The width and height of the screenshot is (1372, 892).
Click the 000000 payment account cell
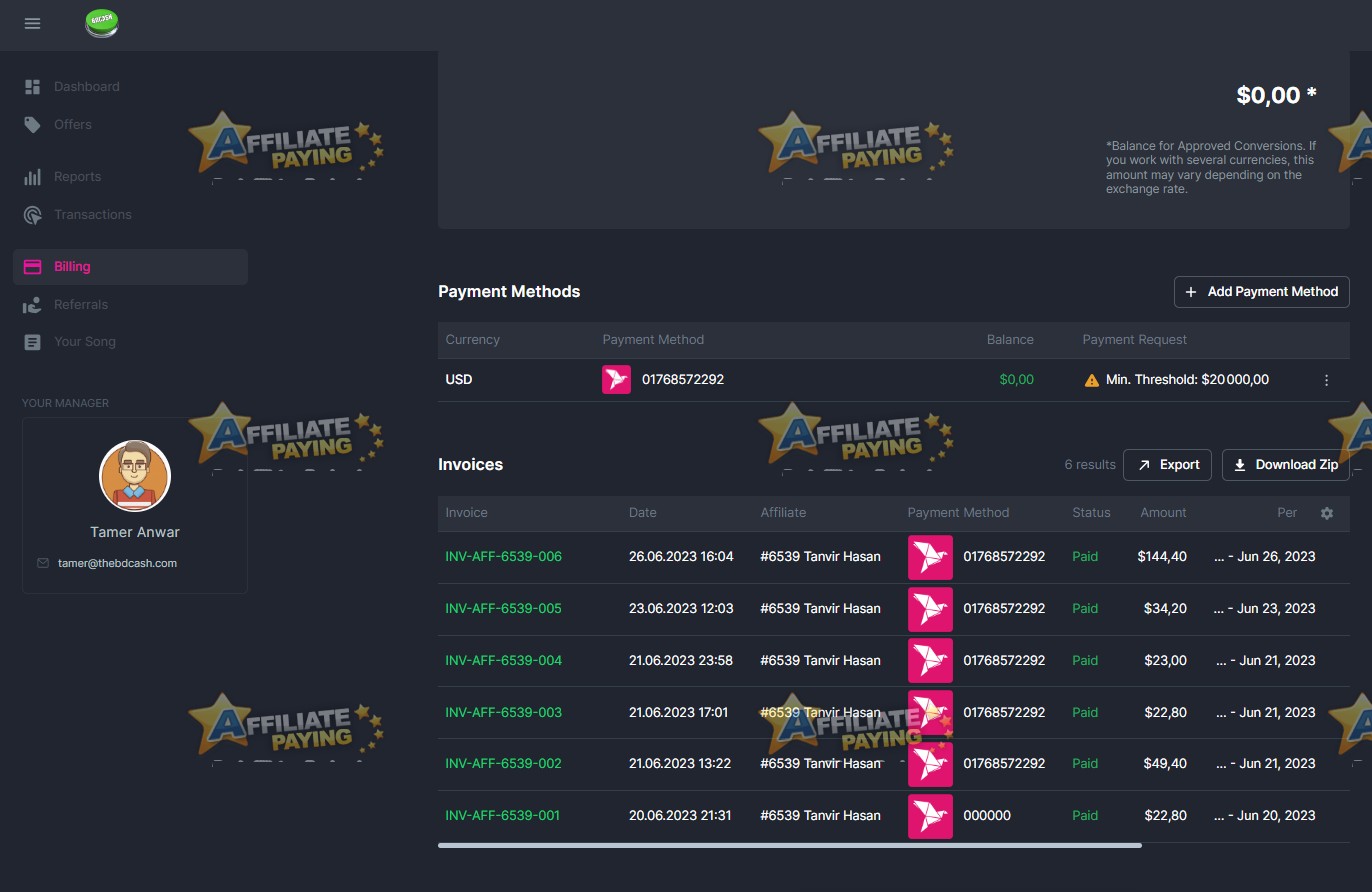point(987,816)
